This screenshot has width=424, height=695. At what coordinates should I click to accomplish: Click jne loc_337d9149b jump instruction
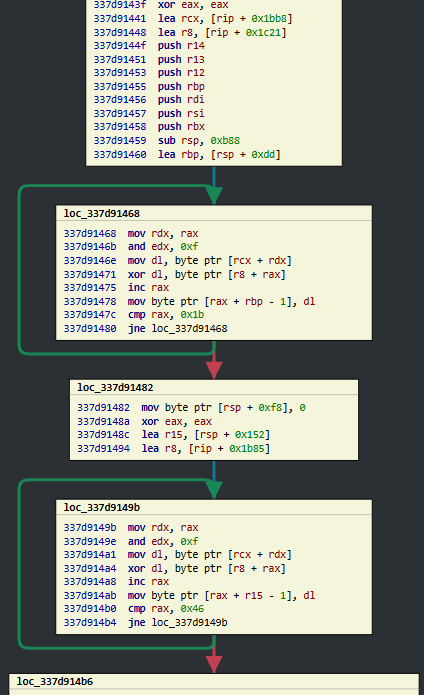coord(145,622)
